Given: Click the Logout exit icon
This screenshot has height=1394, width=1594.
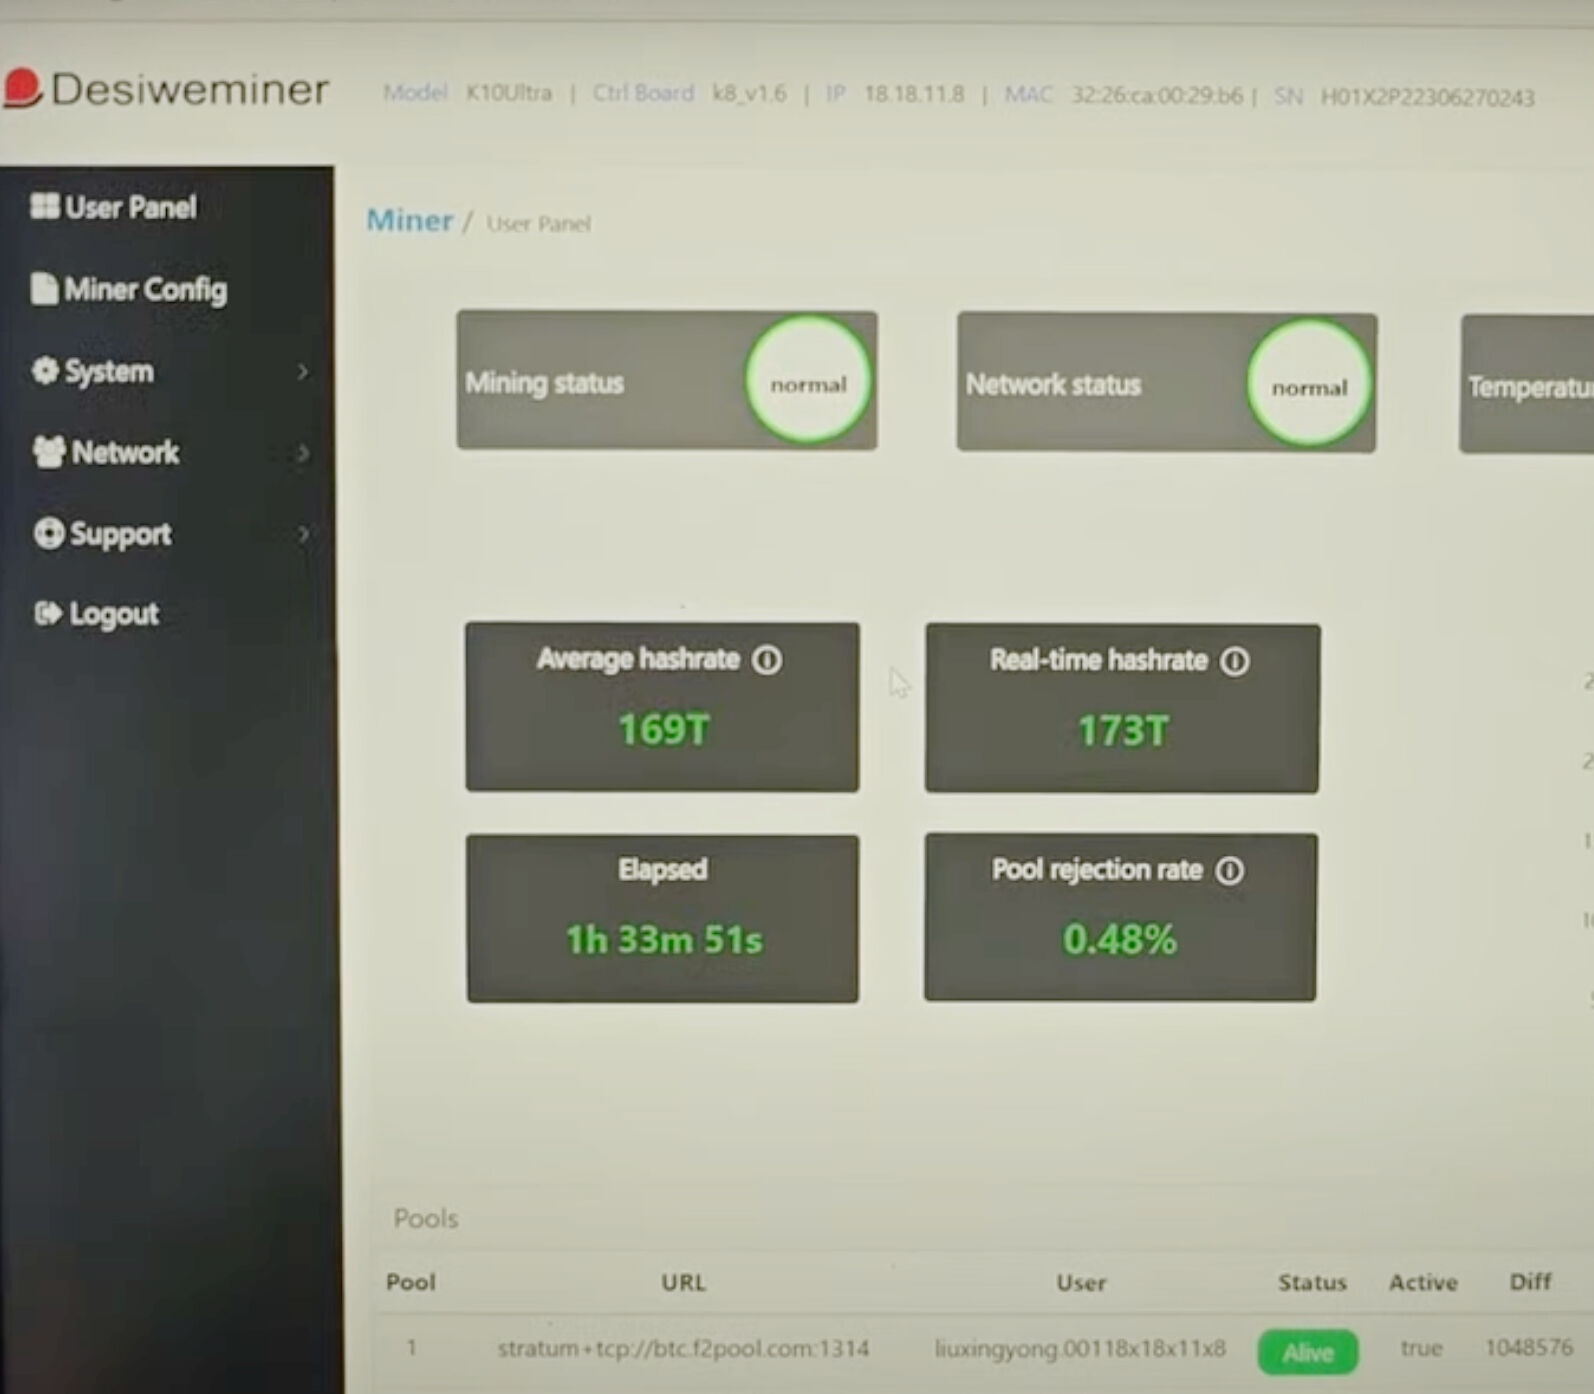Looking at the screenshot, I should (47, 613).
